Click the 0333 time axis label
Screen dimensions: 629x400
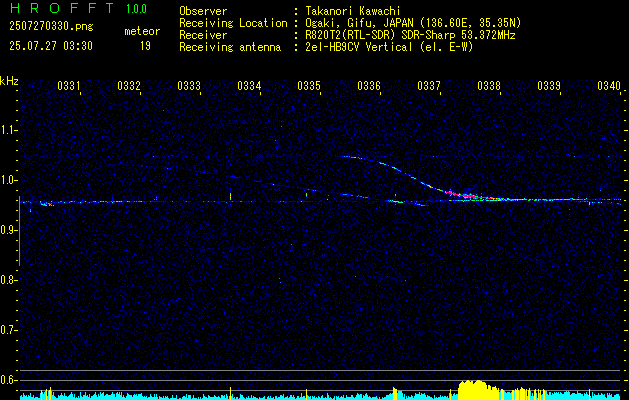(189, 85)
